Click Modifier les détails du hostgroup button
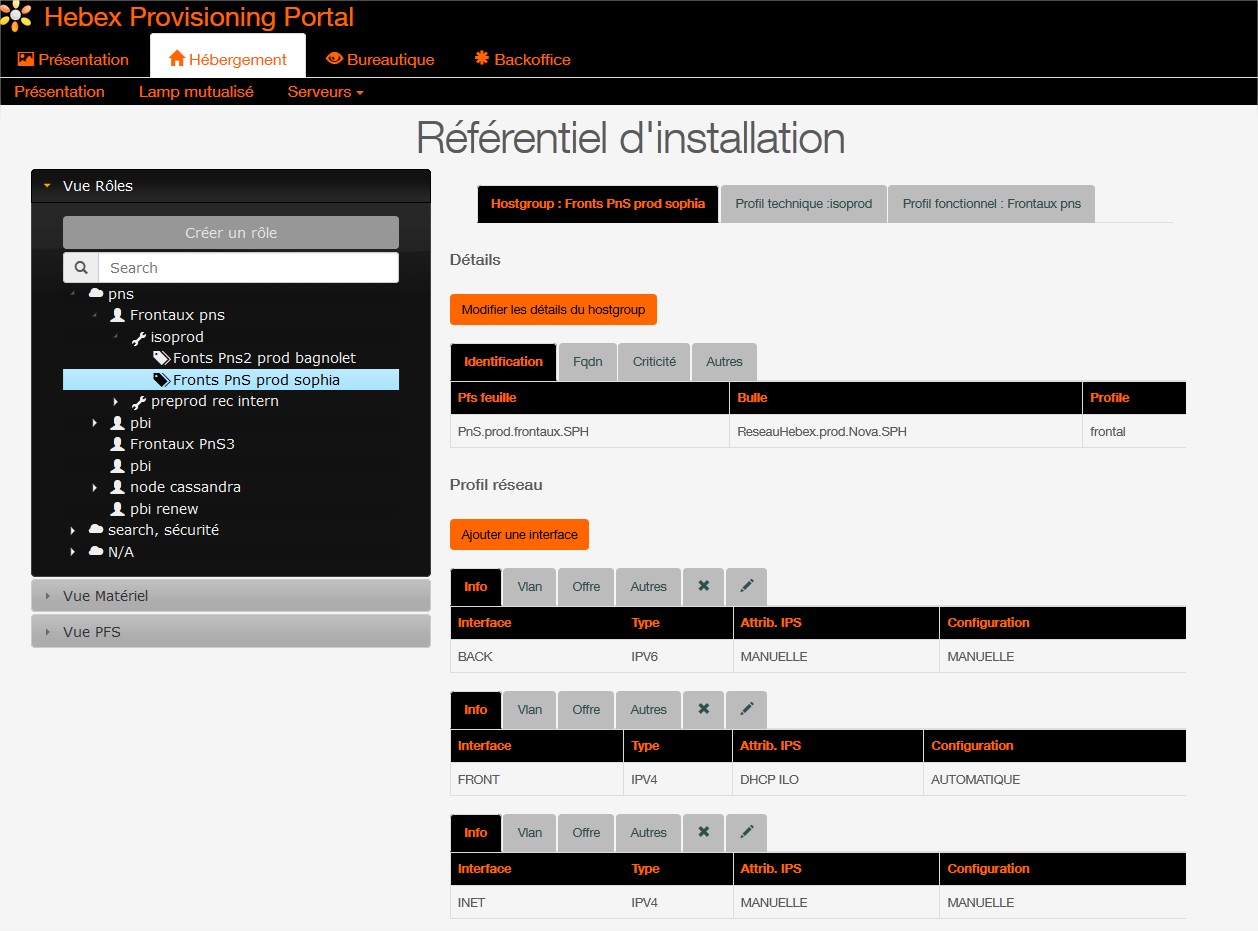This screenshot has width=1258, height=931. point(553,310)
